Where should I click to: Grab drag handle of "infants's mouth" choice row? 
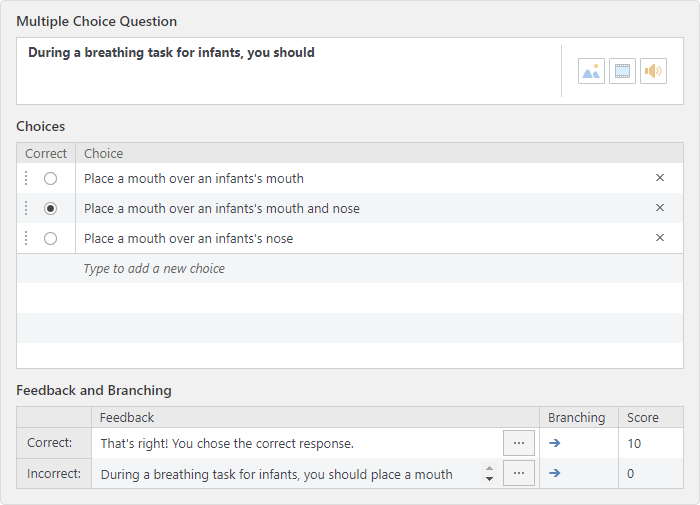coord(26,178)
